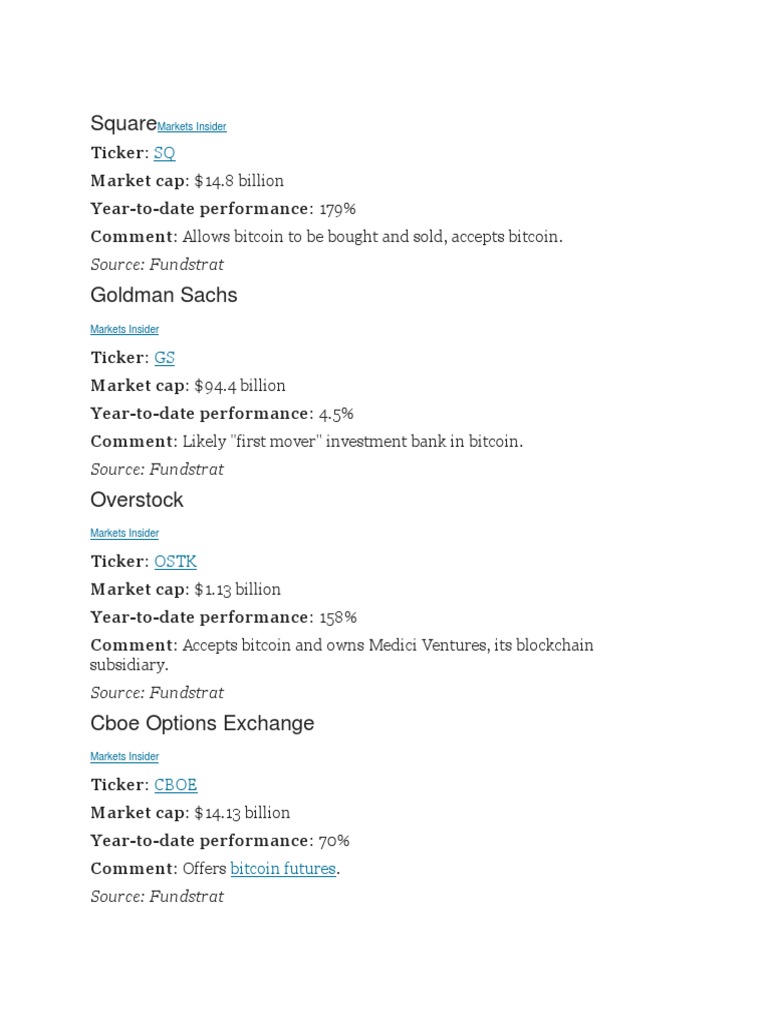Follow the CBOE ticker link
The image size is (768, 1024).
[x=175, y=785]
